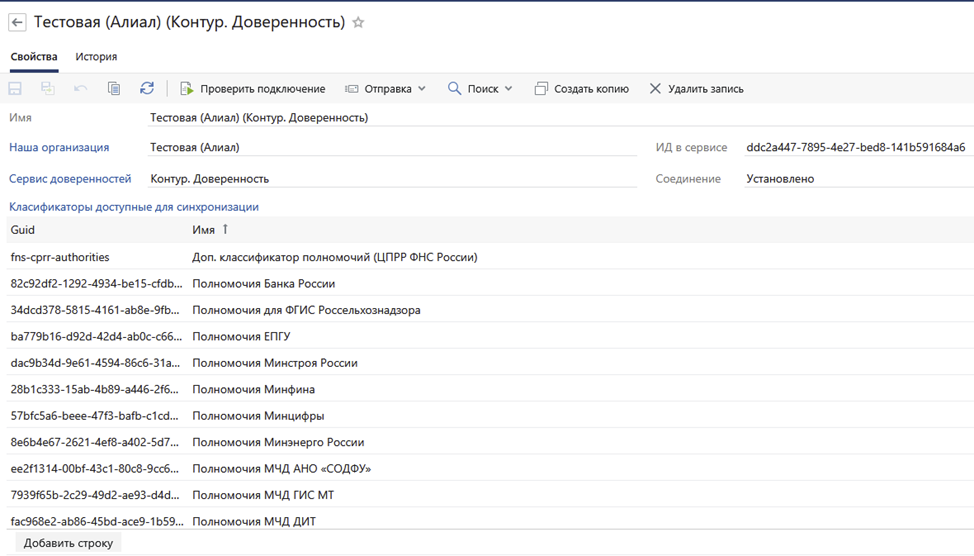Expand the Отправка dropdown
This screenshot has height=556, width=974.
[386, 89]
